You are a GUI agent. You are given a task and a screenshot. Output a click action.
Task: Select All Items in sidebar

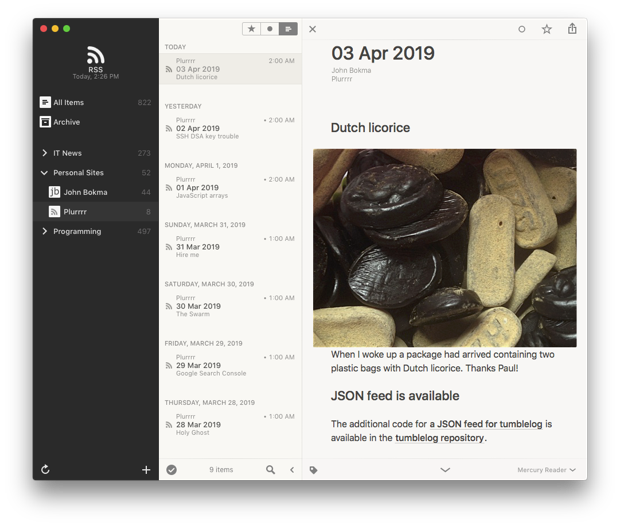coord(95,102)
